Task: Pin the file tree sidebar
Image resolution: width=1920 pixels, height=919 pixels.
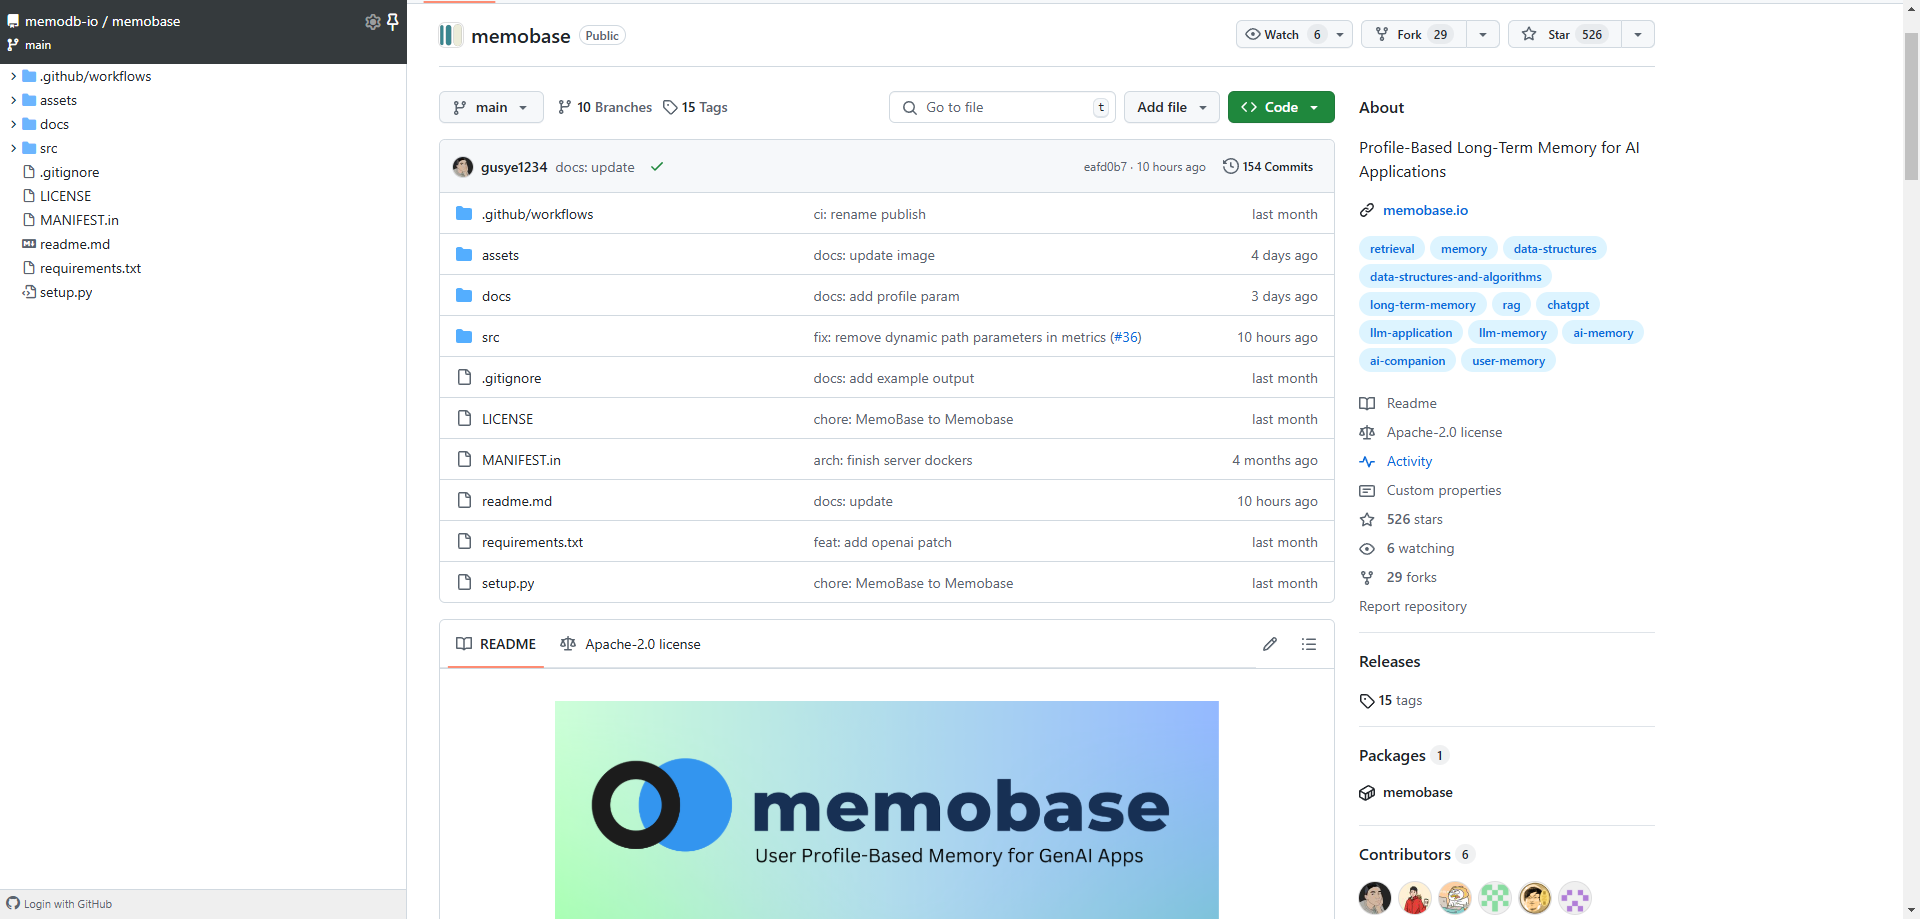Action: (x=393, y=22)
